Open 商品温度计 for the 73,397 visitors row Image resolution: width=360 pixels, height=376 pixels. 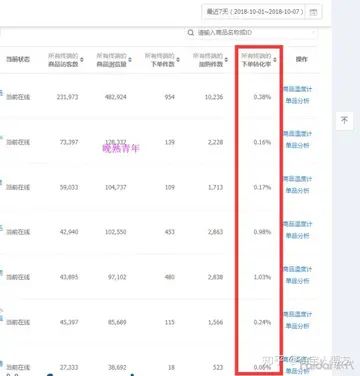[297, 134]
